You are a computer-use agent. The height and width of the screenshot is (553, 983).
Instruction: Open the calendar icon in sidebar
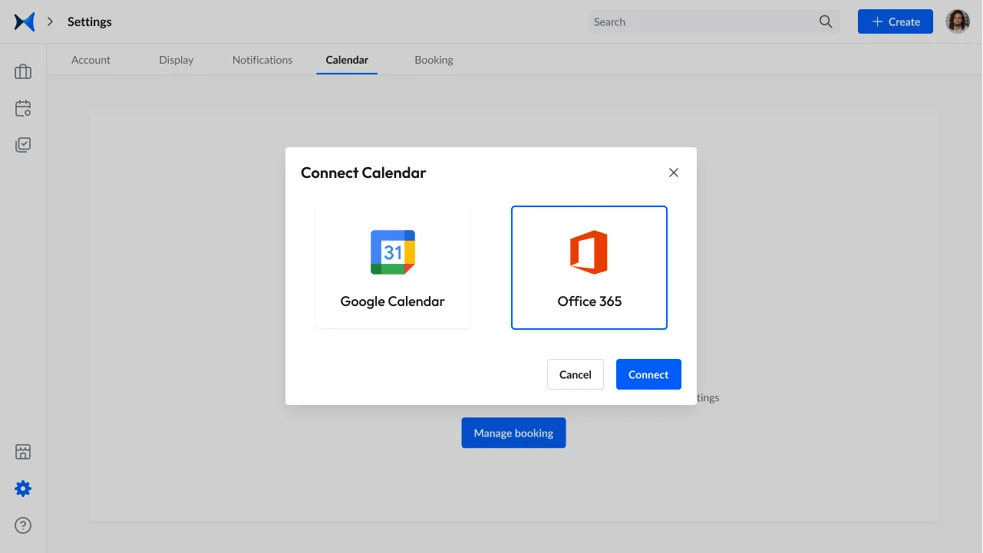tap(23, 108)
